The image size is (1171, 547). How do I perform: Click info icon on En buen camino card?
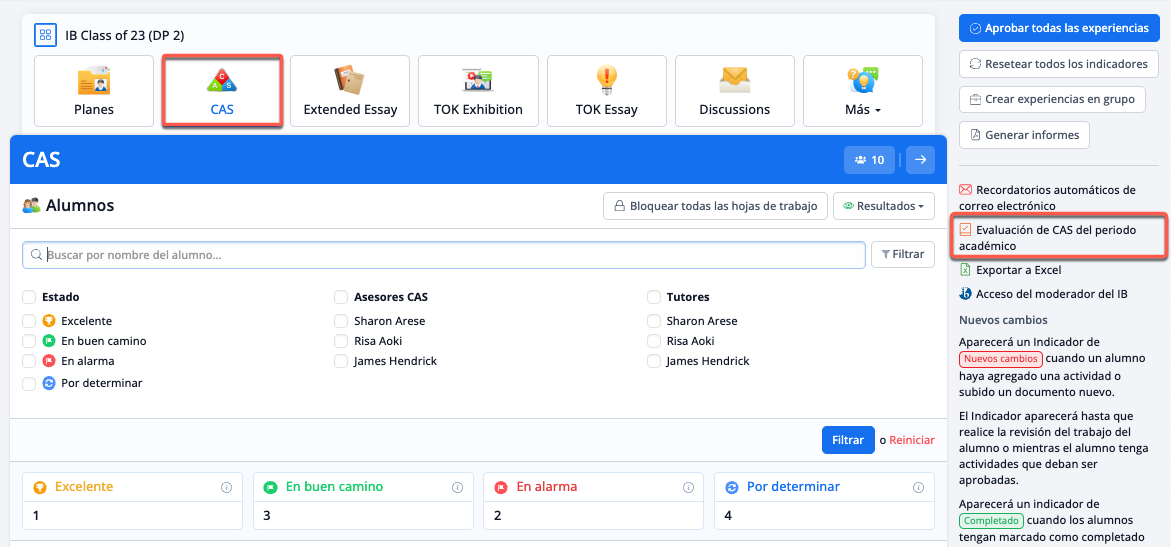457,488
